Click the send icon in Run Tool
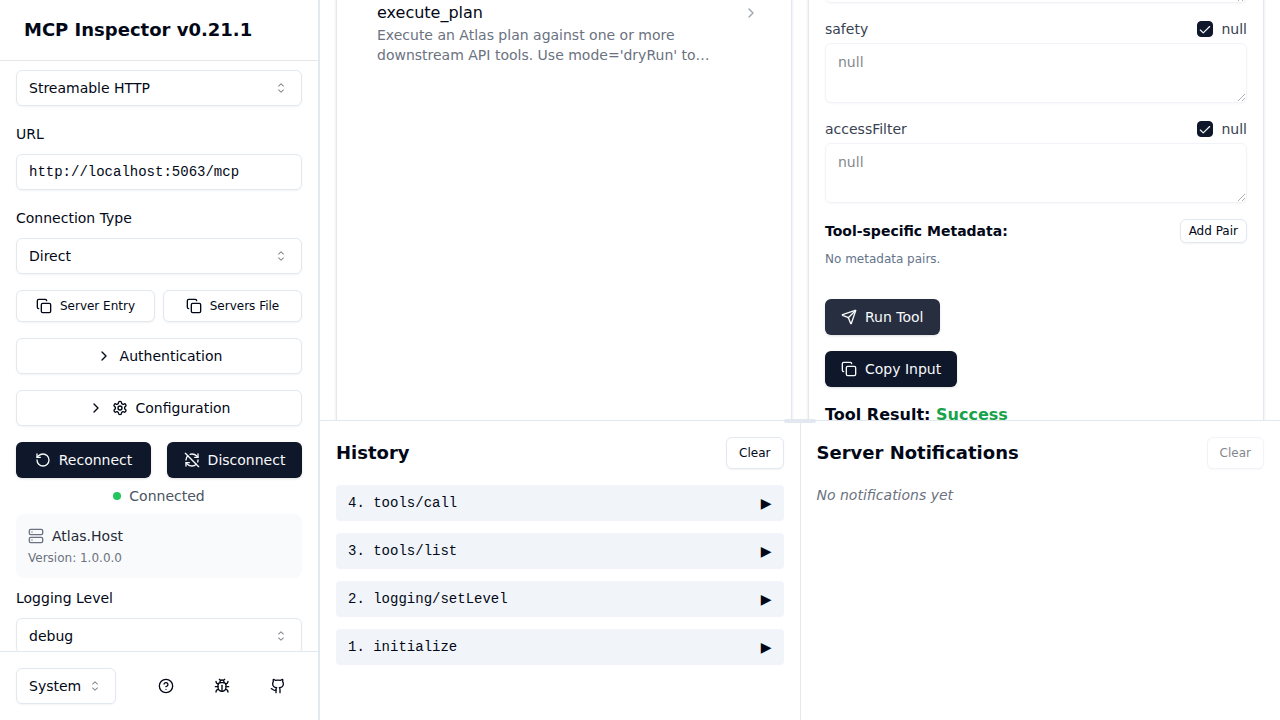The height and width of the screenshot is (720, 1280). pos(848,317)
